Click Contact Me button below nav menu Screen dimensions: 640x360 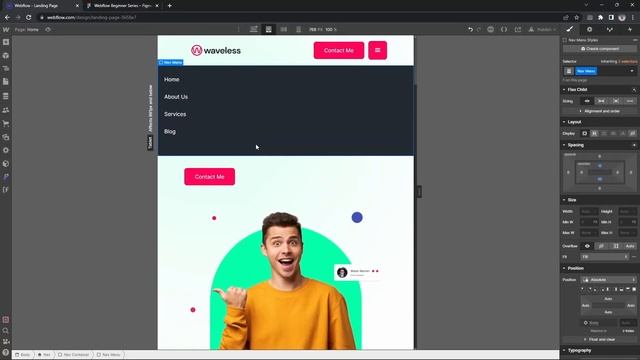(209, 177)
